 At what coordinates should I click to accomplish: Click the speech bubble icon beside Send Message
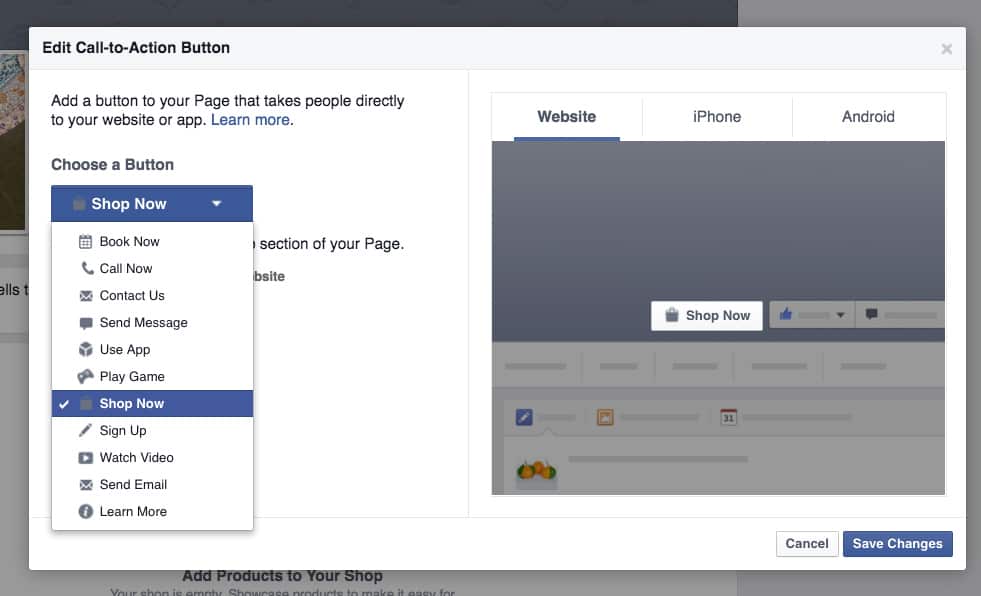point(86,323)
